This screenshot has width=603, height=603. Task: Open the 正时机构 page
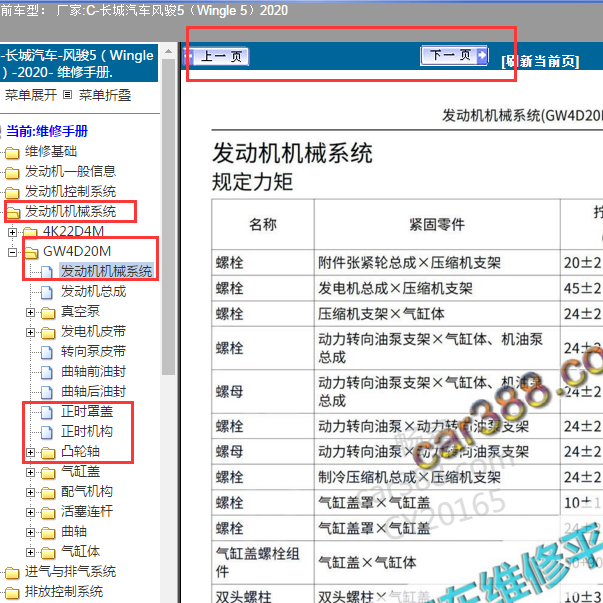[x=87, y=431]
